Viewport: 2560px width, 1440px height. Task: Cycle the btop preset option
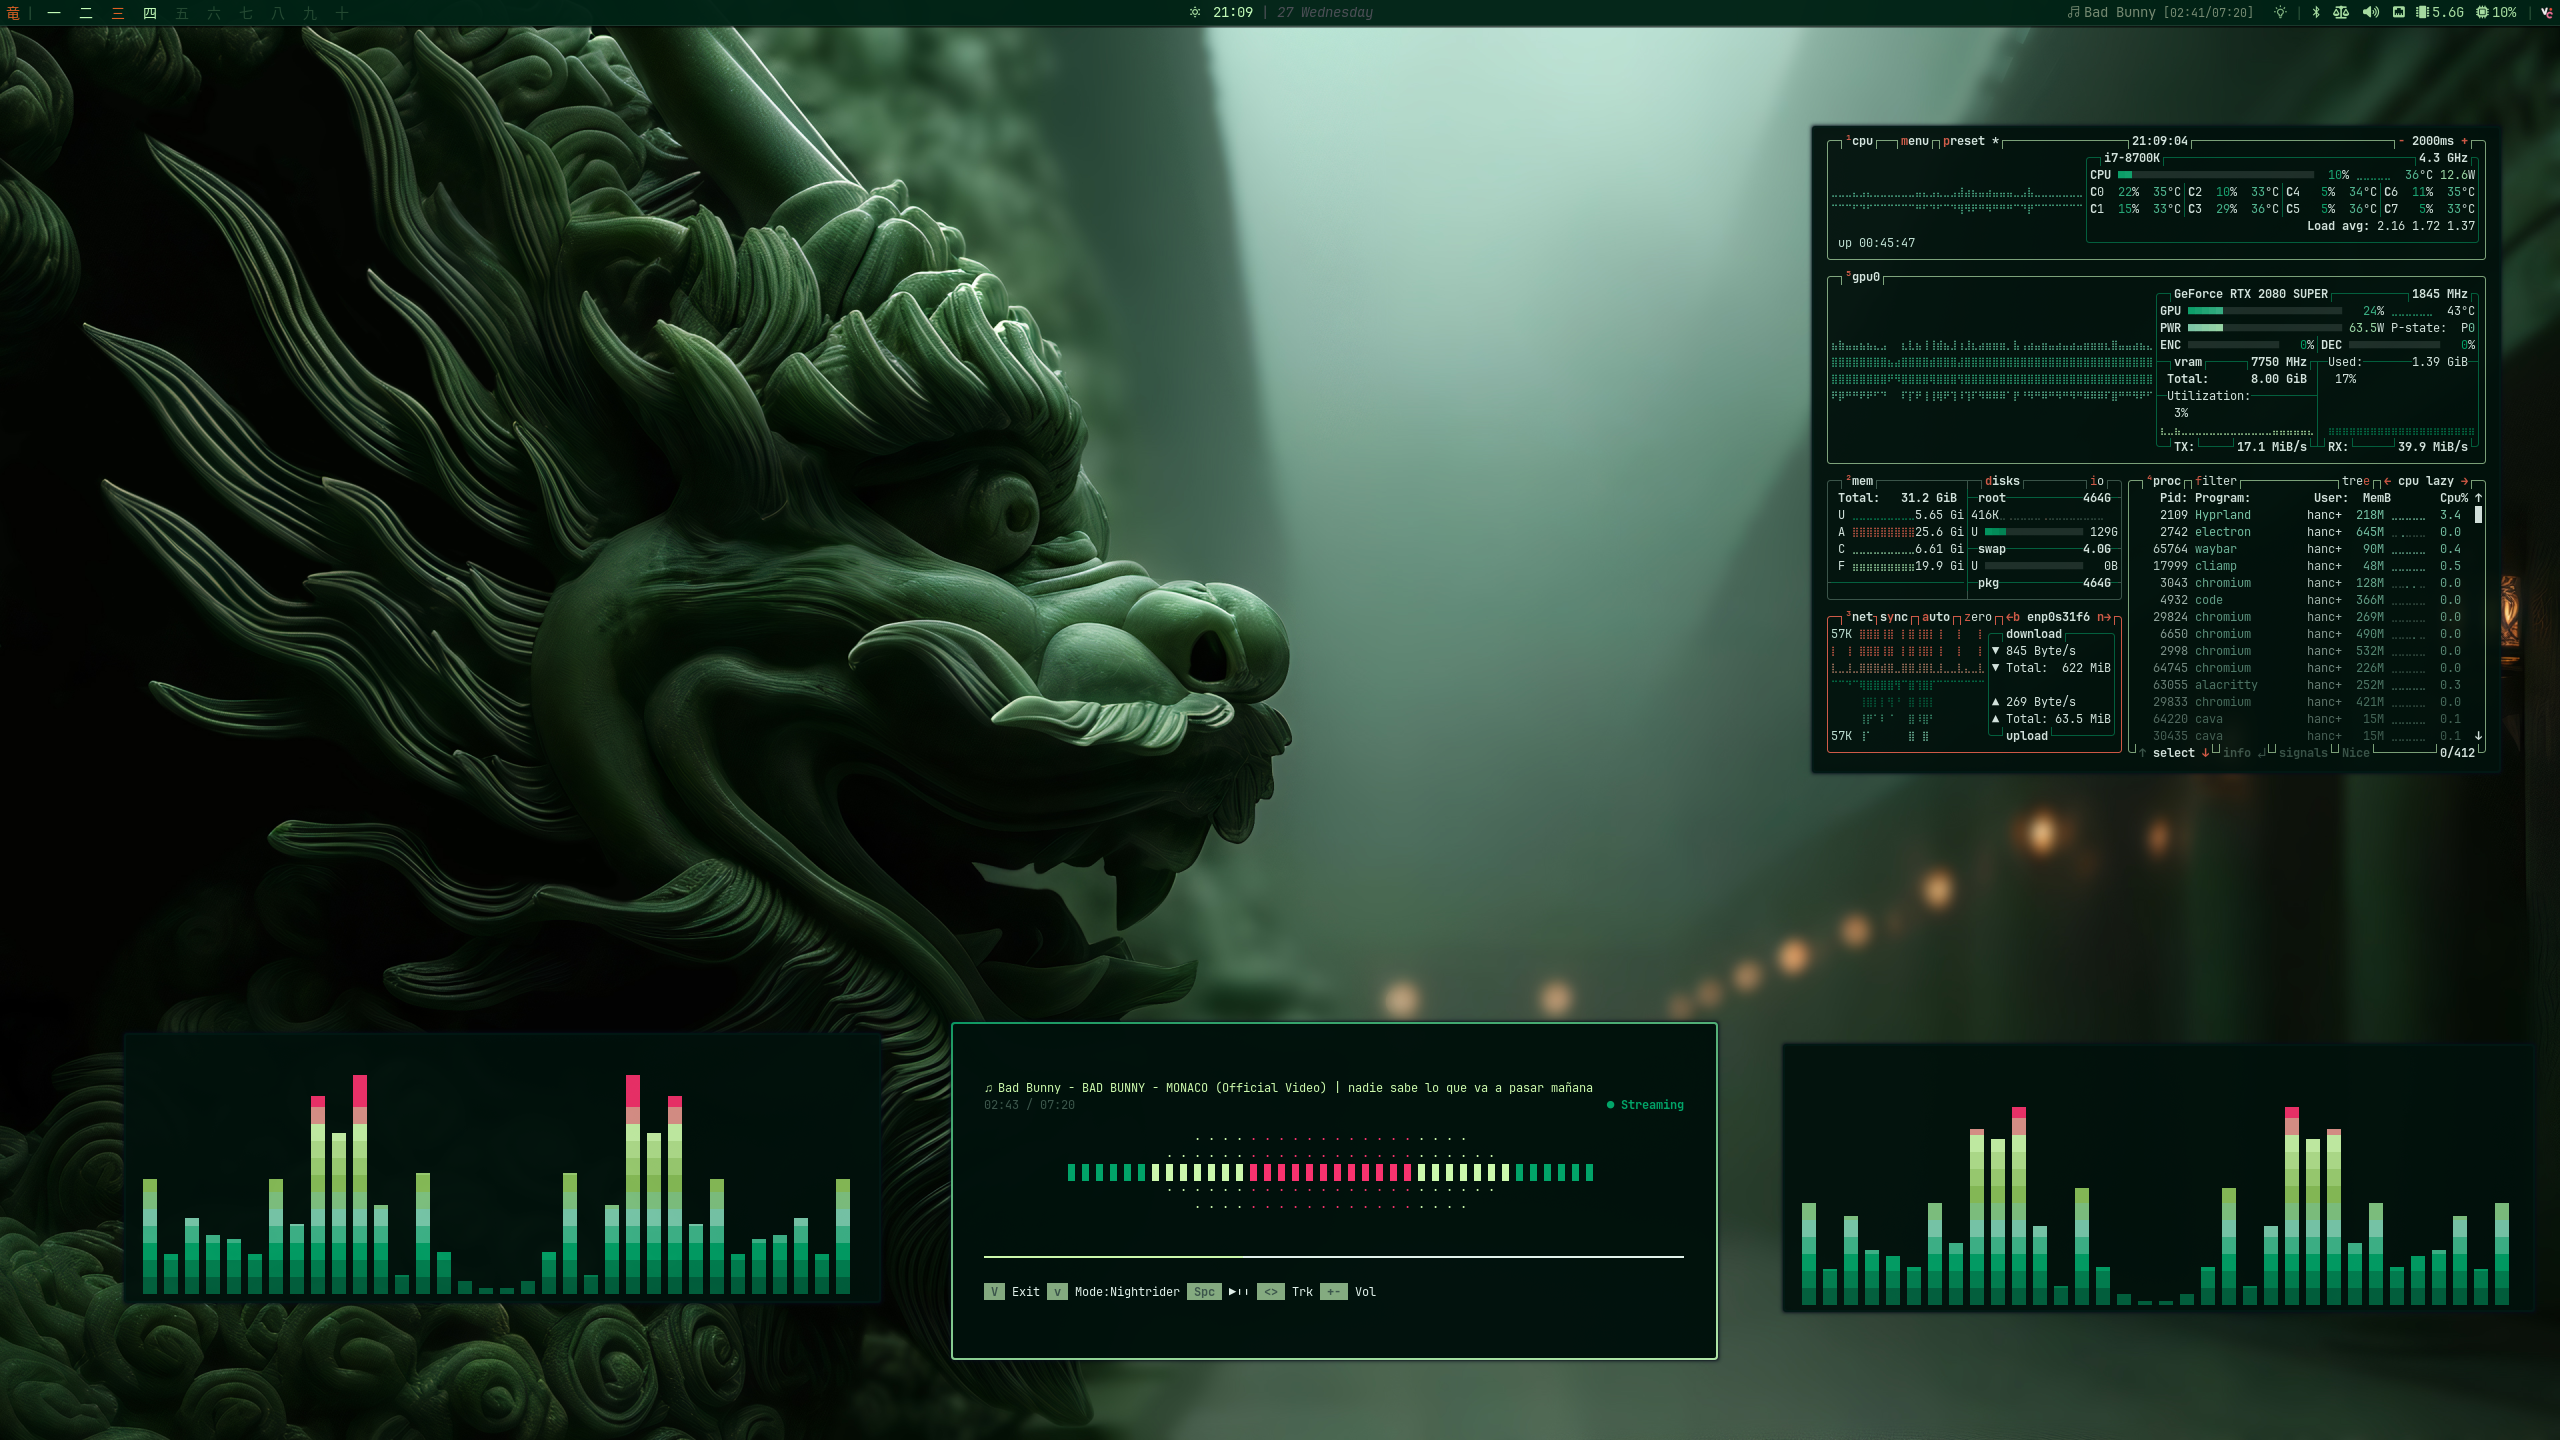[x=1970, y=141]
